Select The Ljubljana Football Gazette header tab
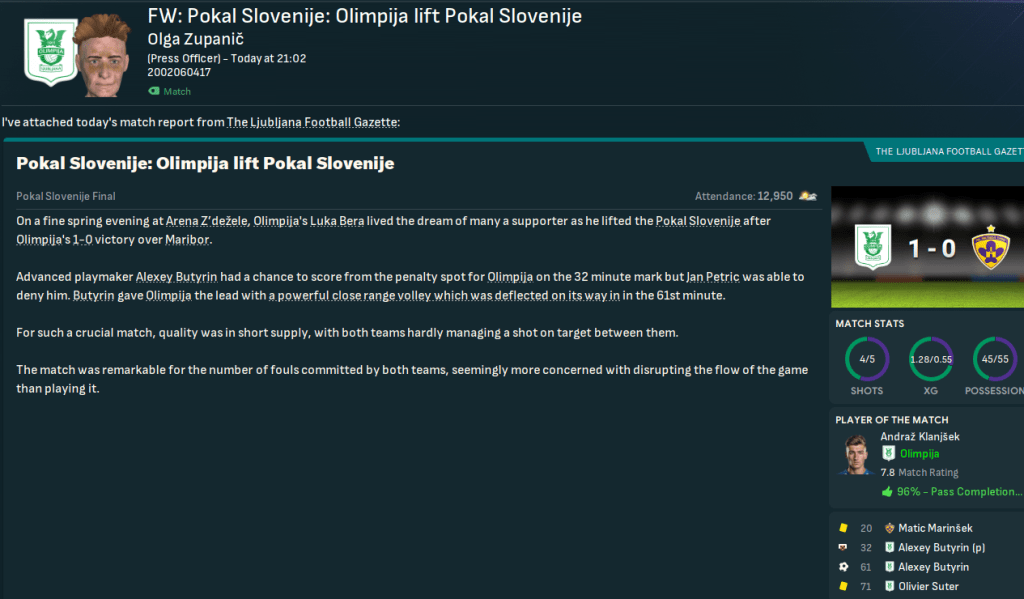The height and width of the screenshot is (599, 1024). pos(947,152)
